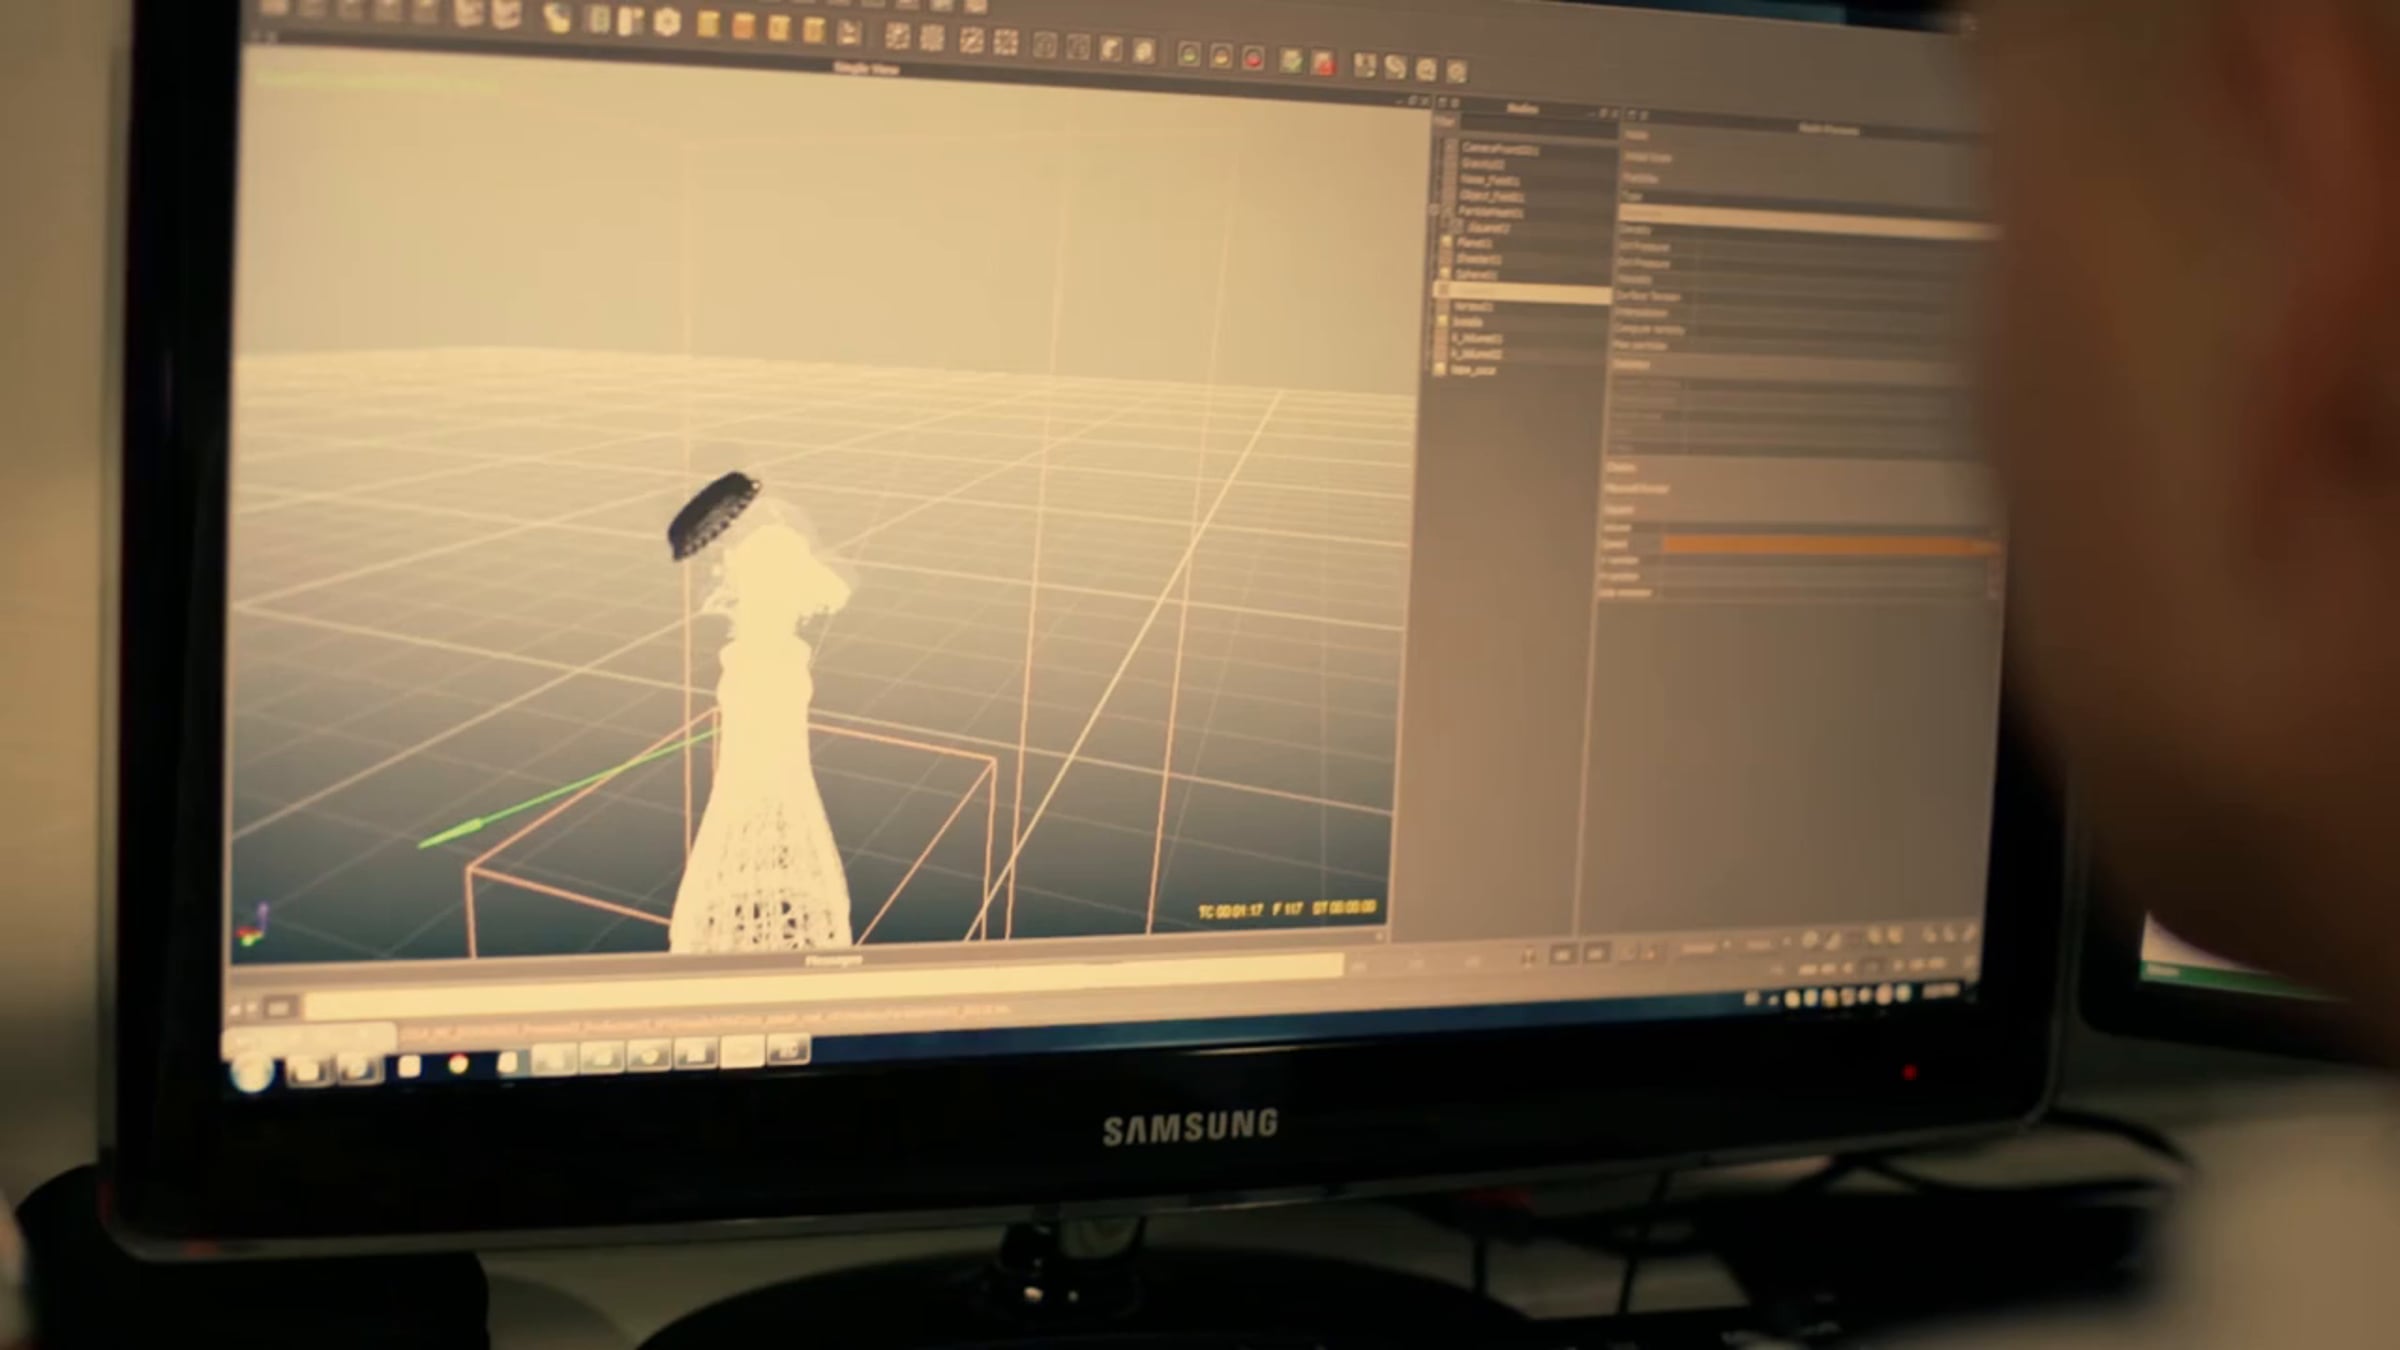Viewport: 2400px width, 1350px height.
Task: Click the green checkmark toolbar icon
Action: (1291, 61)
